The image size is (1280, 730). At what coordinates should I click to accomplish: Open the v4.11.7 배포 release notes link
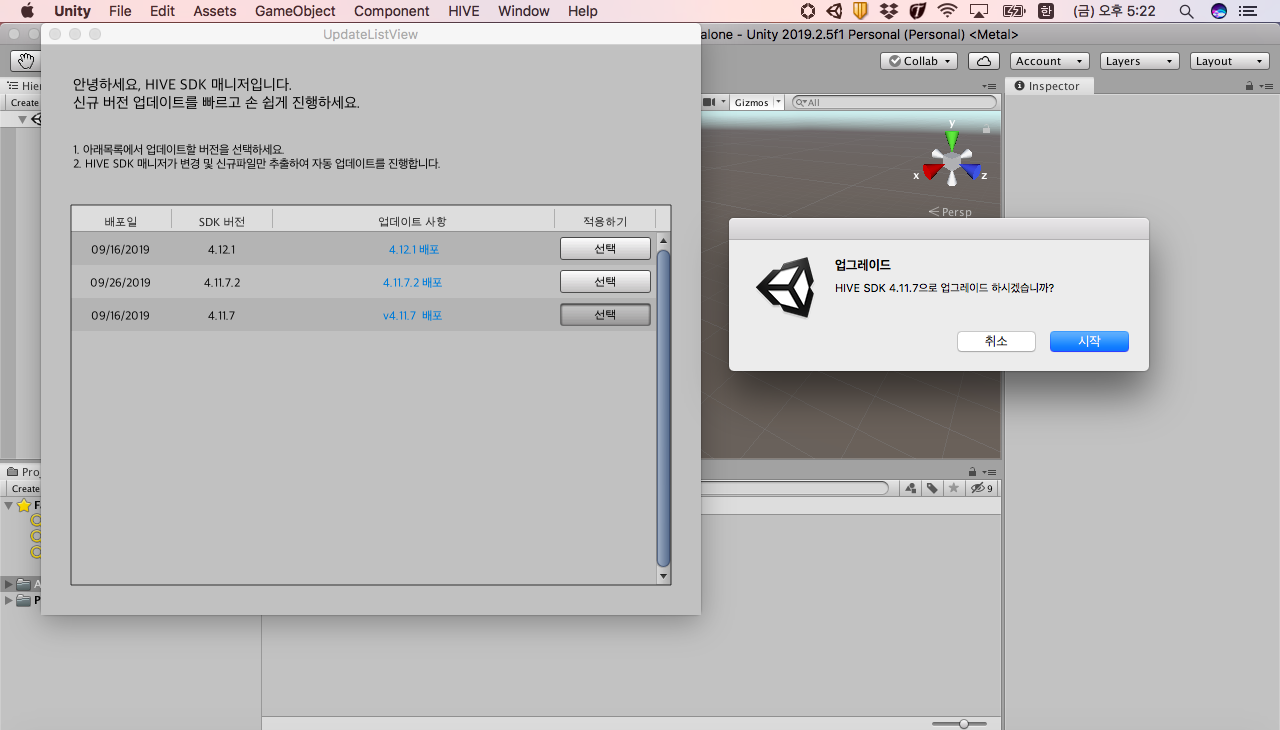[412, 315]
